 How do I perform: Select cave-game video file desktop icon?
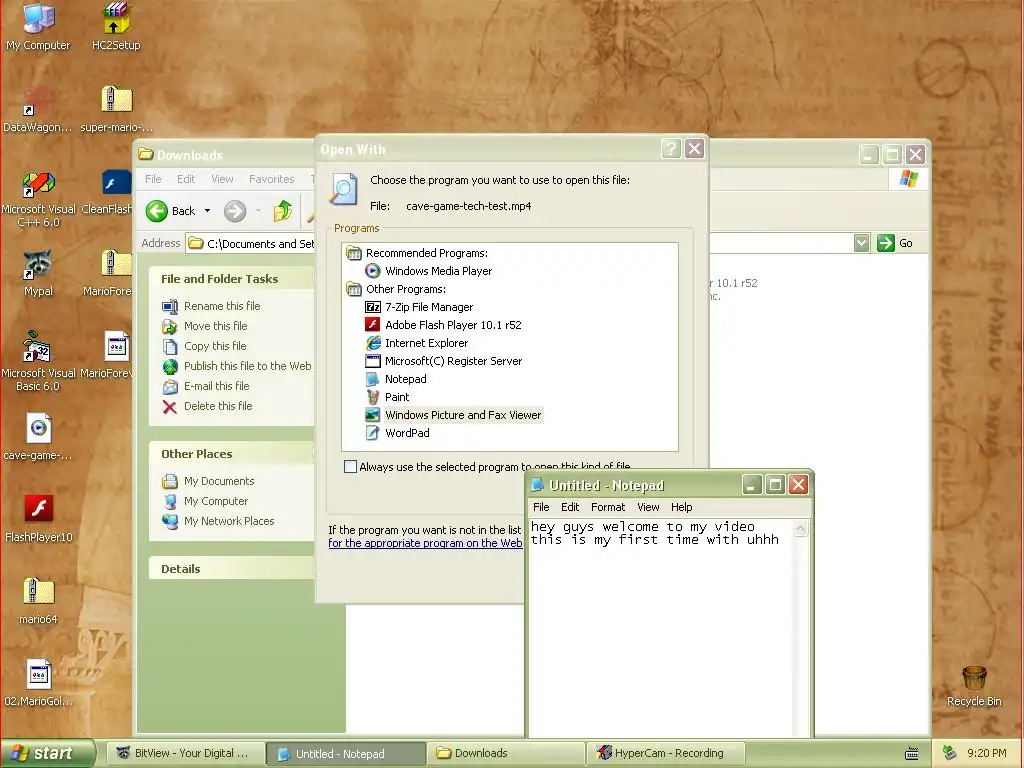coord(38,436)
